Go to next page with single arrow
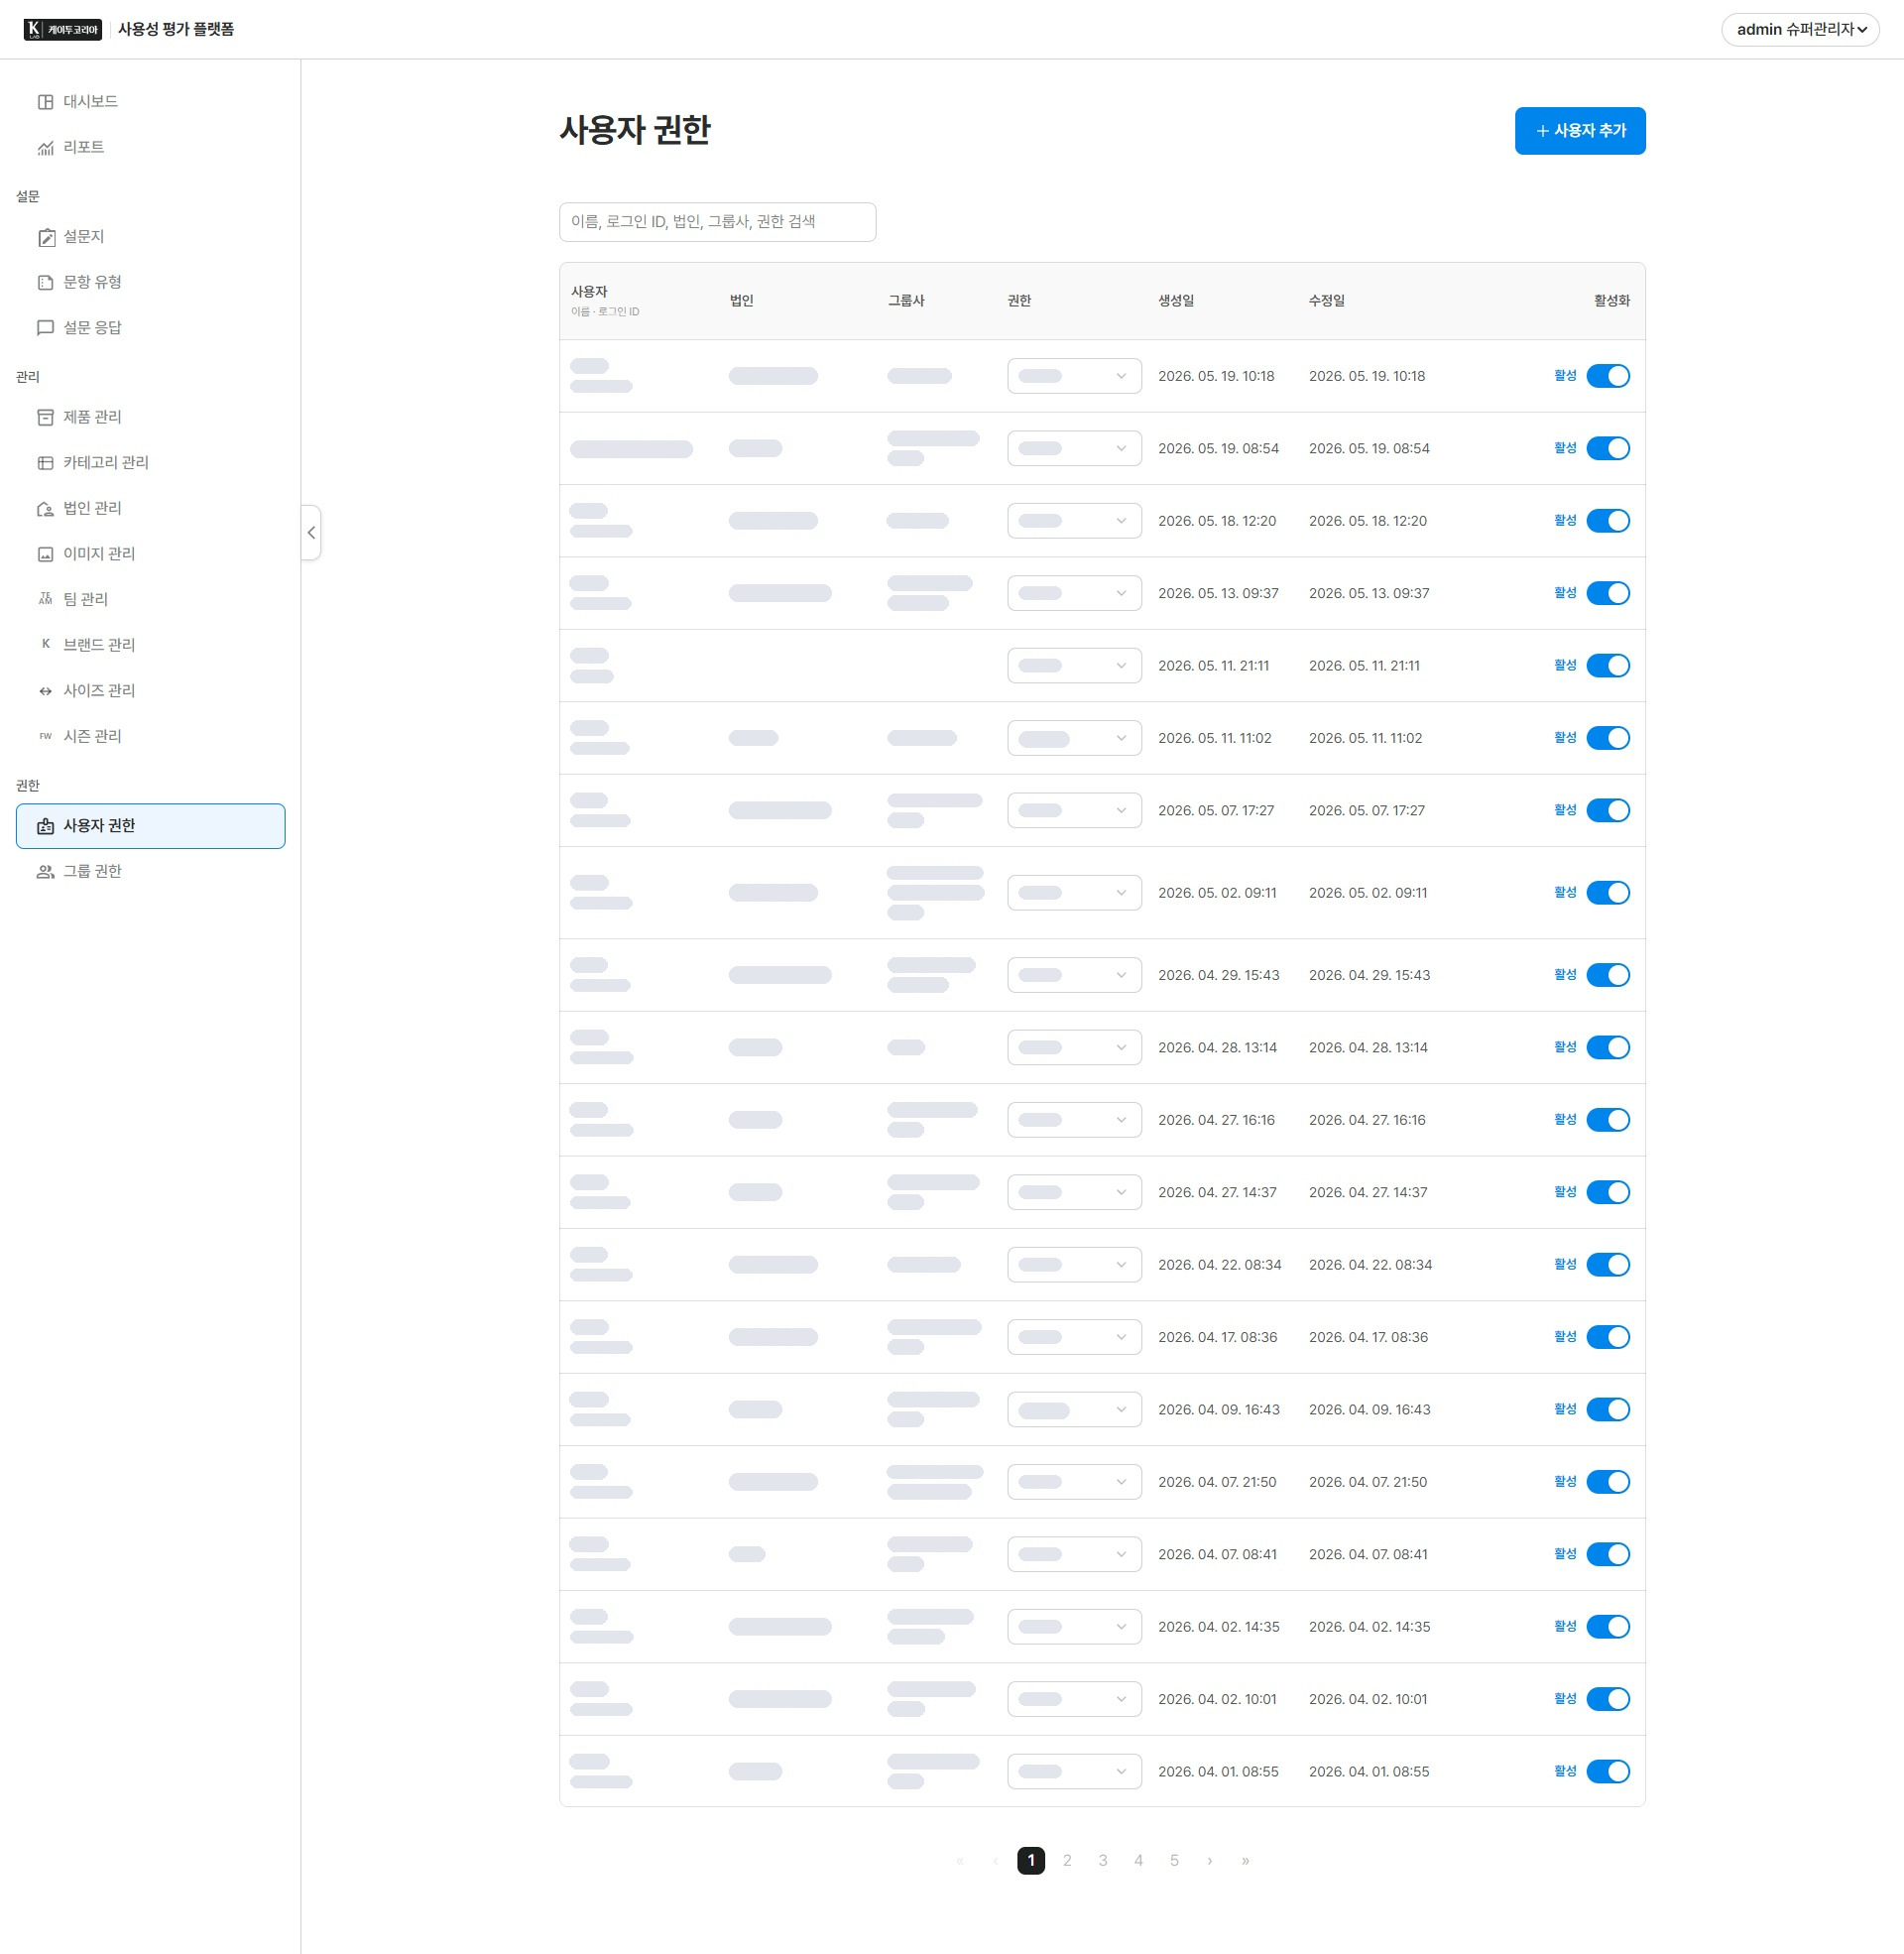This screenshot has height=1954, width=1904. 1210,1861
